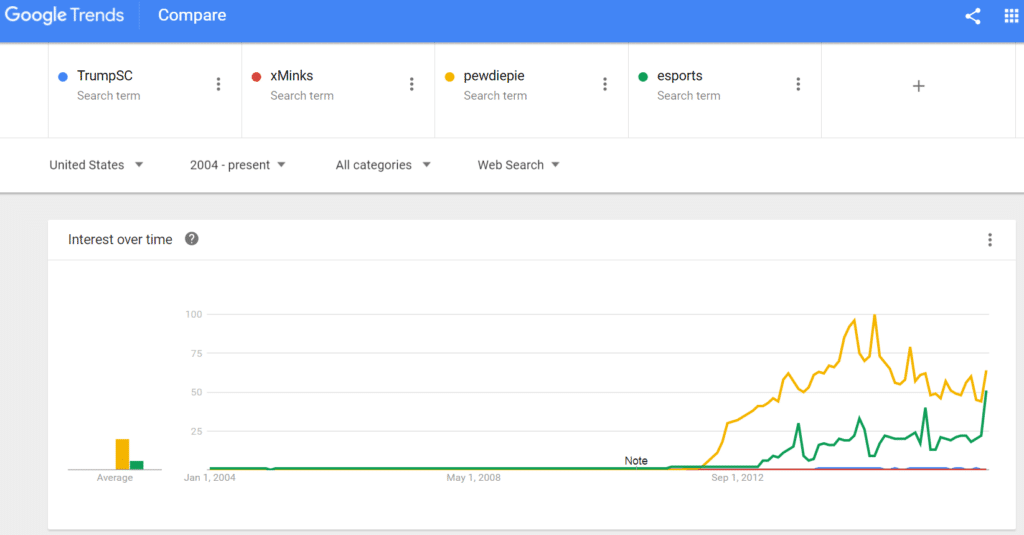Add a new comparison term with plus
Viewport: 1024px width, 535px height.
[x=918, y=86]
